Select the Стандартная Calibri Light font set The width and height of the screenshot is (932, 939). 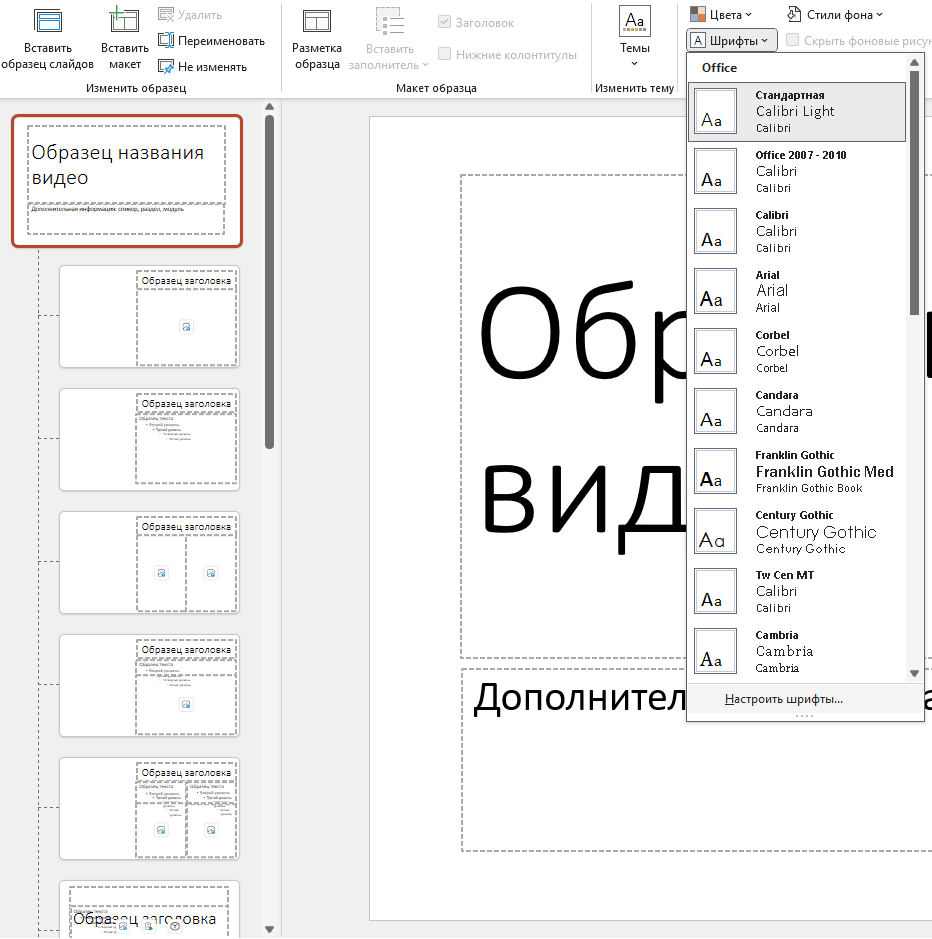pos(798,111)
